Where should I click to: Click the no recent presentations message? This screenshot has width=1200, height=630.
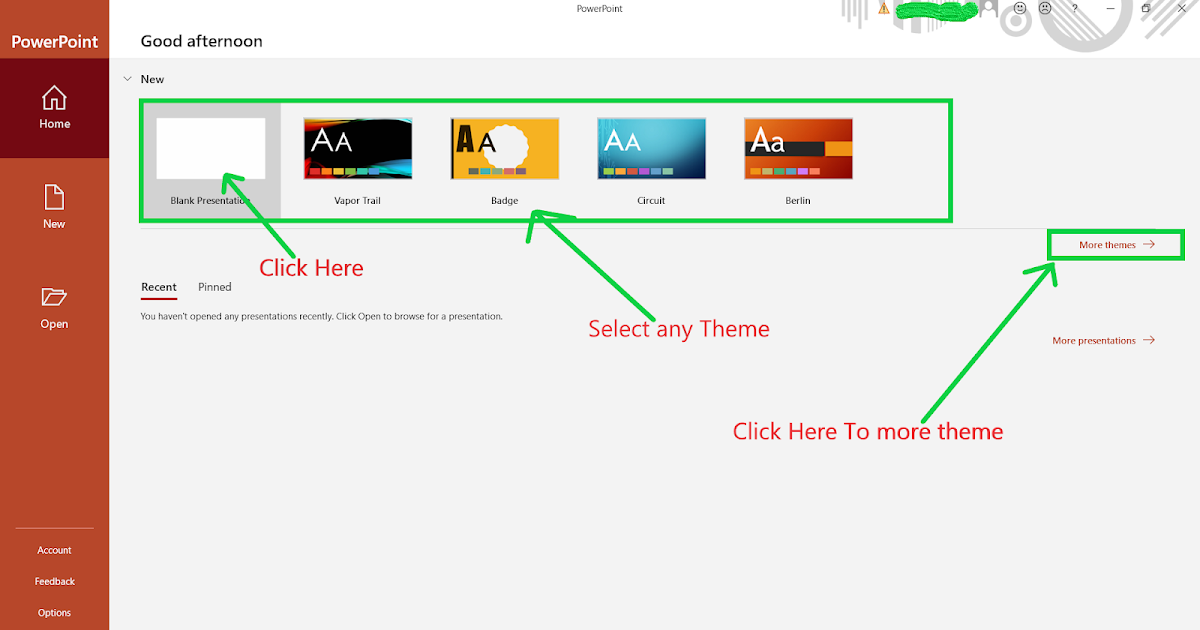321,316
